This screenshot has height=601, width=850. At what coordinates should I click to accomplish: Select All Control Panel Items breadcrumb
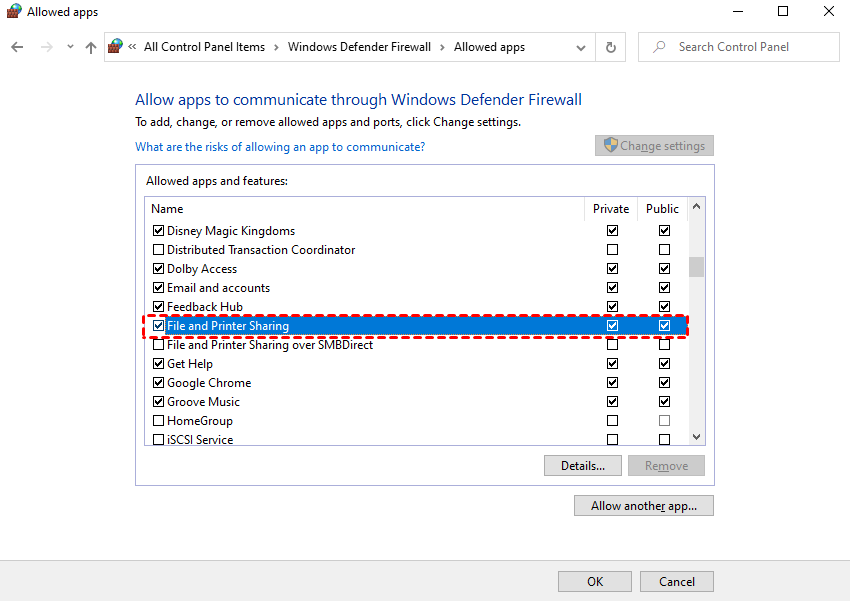click(204, 47)
